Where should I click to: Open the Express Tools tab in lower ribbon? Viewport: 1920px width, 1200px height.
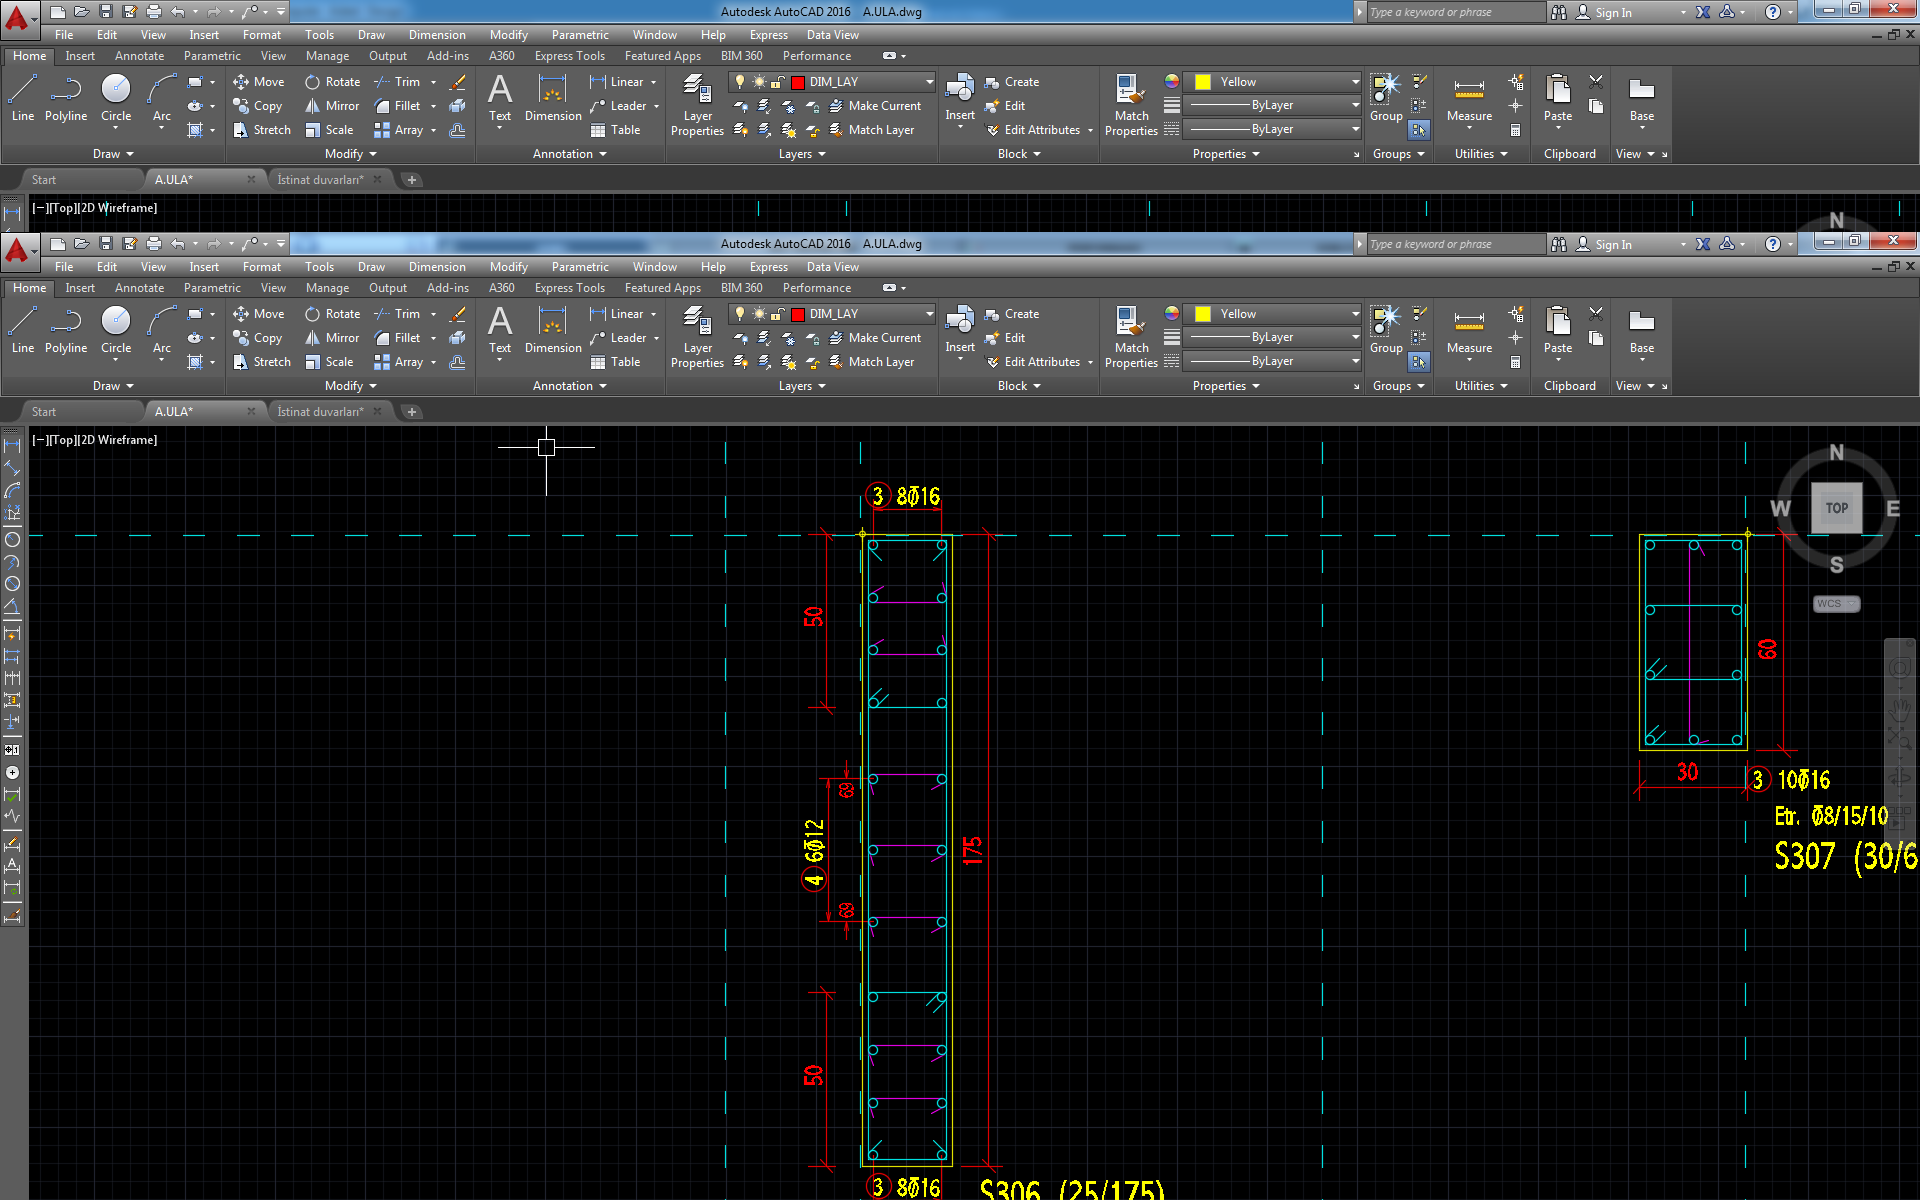pos(569,288)
